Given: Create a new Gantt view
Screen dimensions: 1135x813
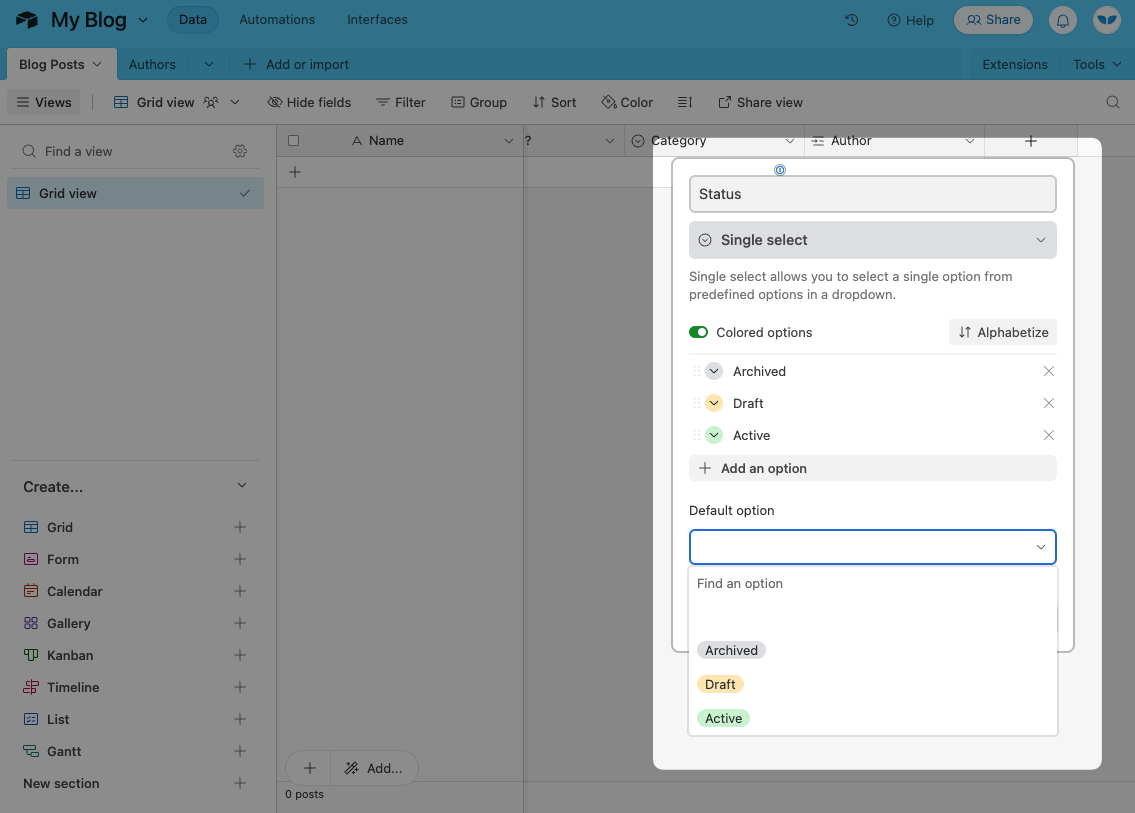Looking at the screenshot, I should tap(240, 751).
